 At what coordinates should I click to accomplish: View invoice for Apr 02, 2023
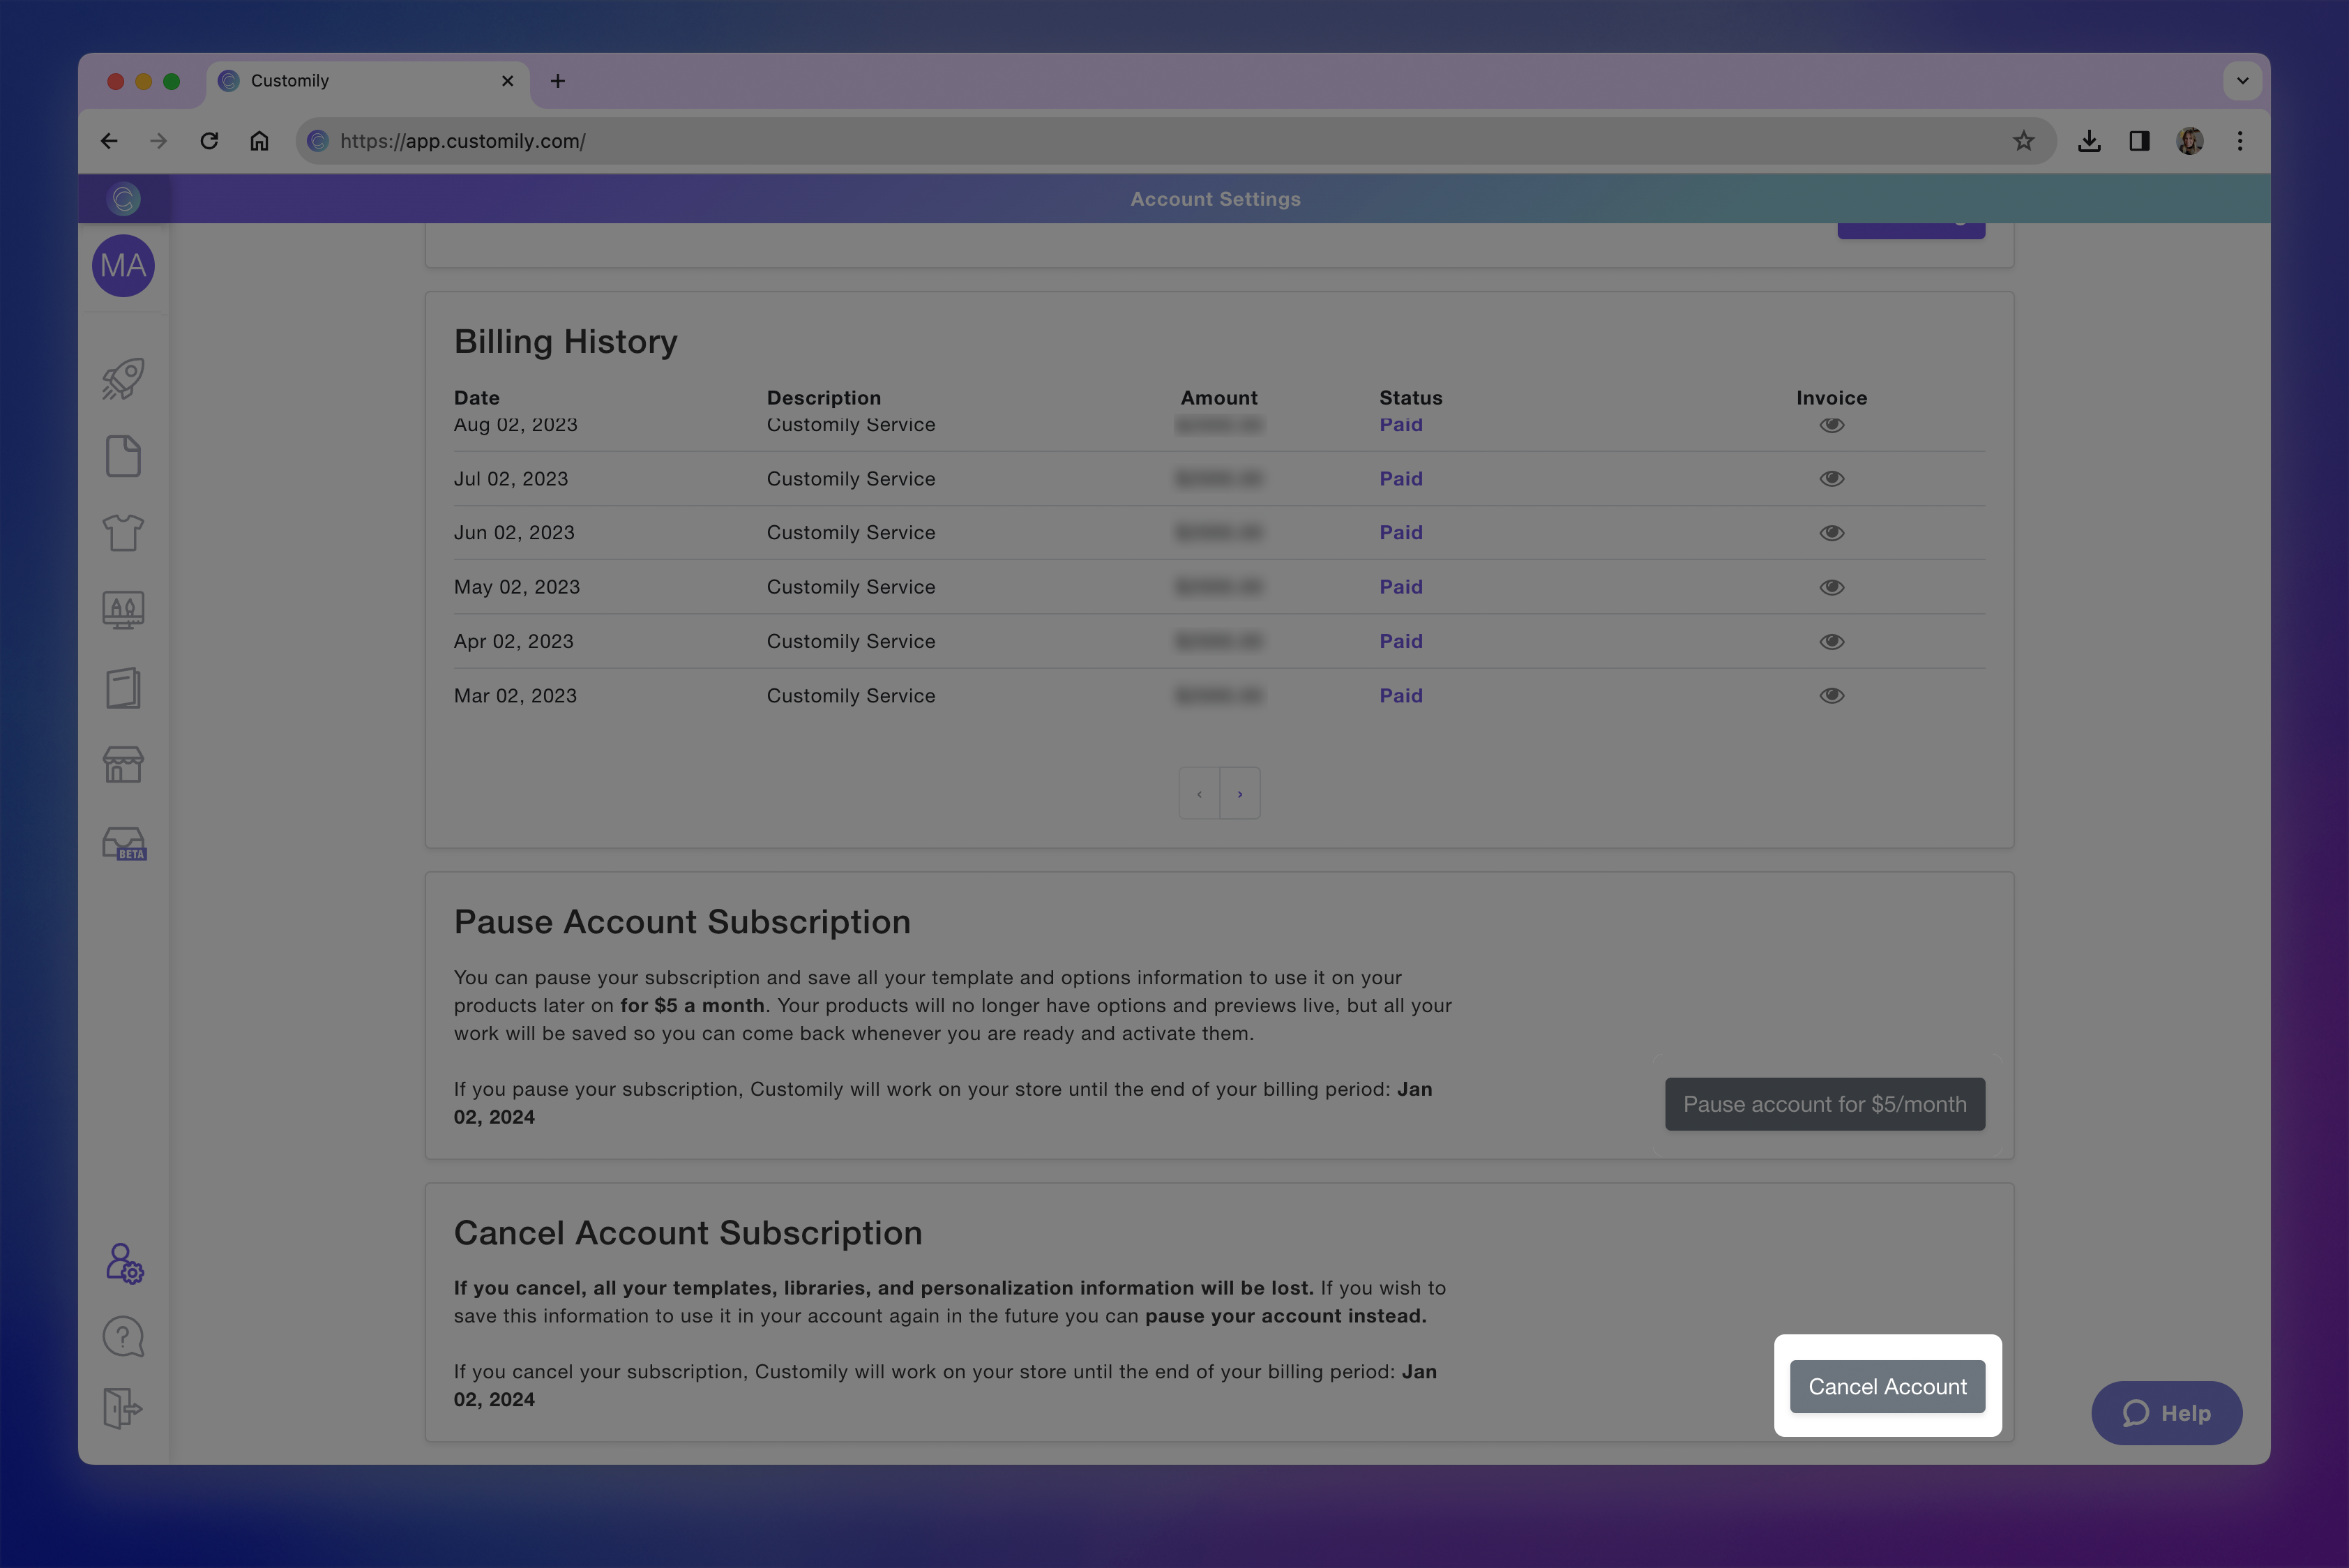coord(1832,641)
